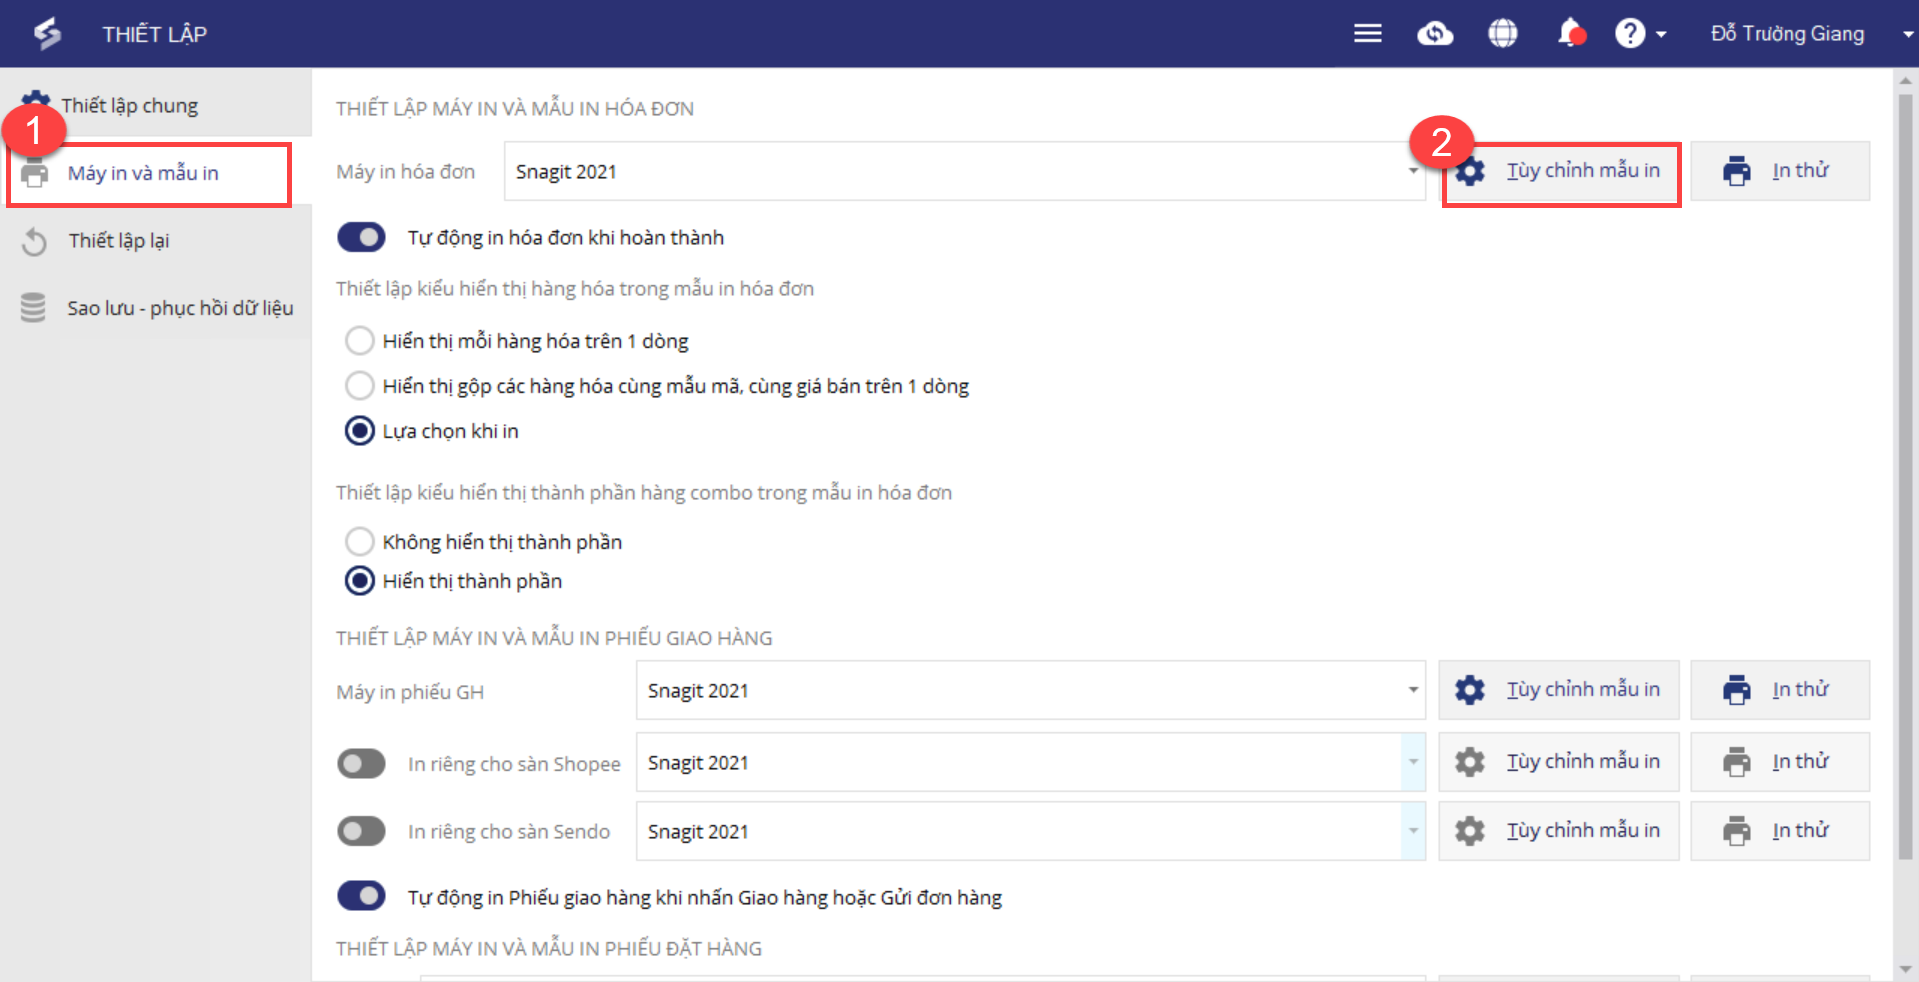The image size is (1919, 982).
Task: Click In thử for Máy in phiếu GH
Action: 1780,690
